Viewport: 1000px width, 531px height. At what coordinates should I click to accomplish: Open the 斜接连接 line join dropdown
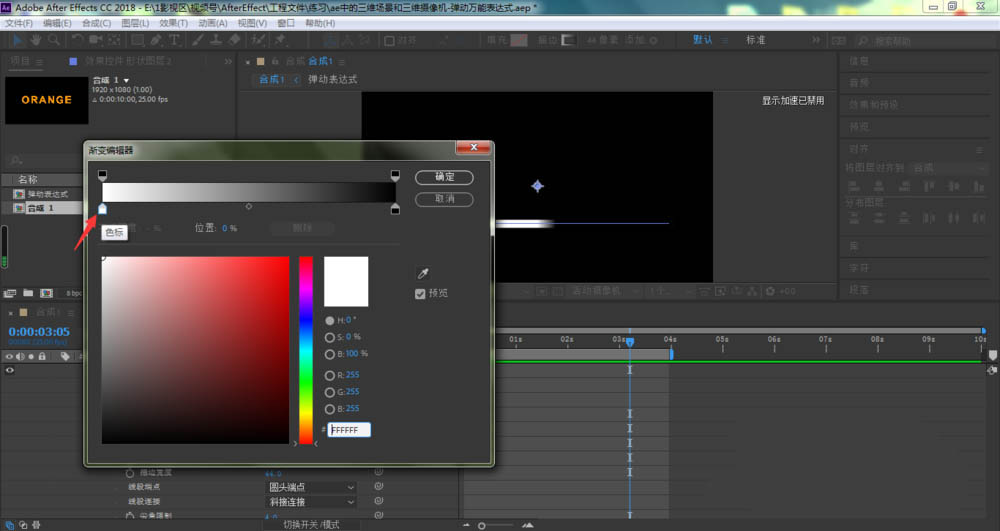point(311,502)
